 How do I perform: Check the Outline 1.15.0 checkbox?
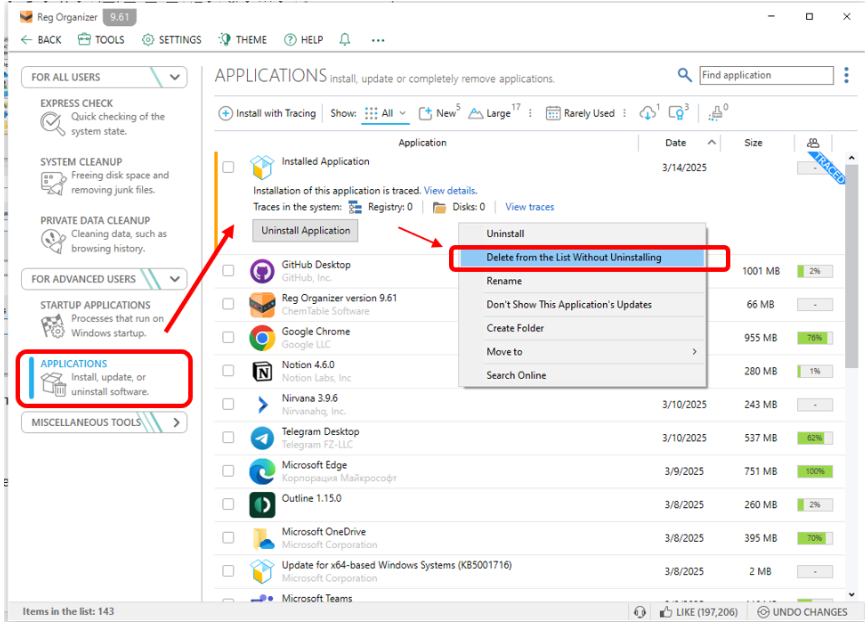coord(228,505)
